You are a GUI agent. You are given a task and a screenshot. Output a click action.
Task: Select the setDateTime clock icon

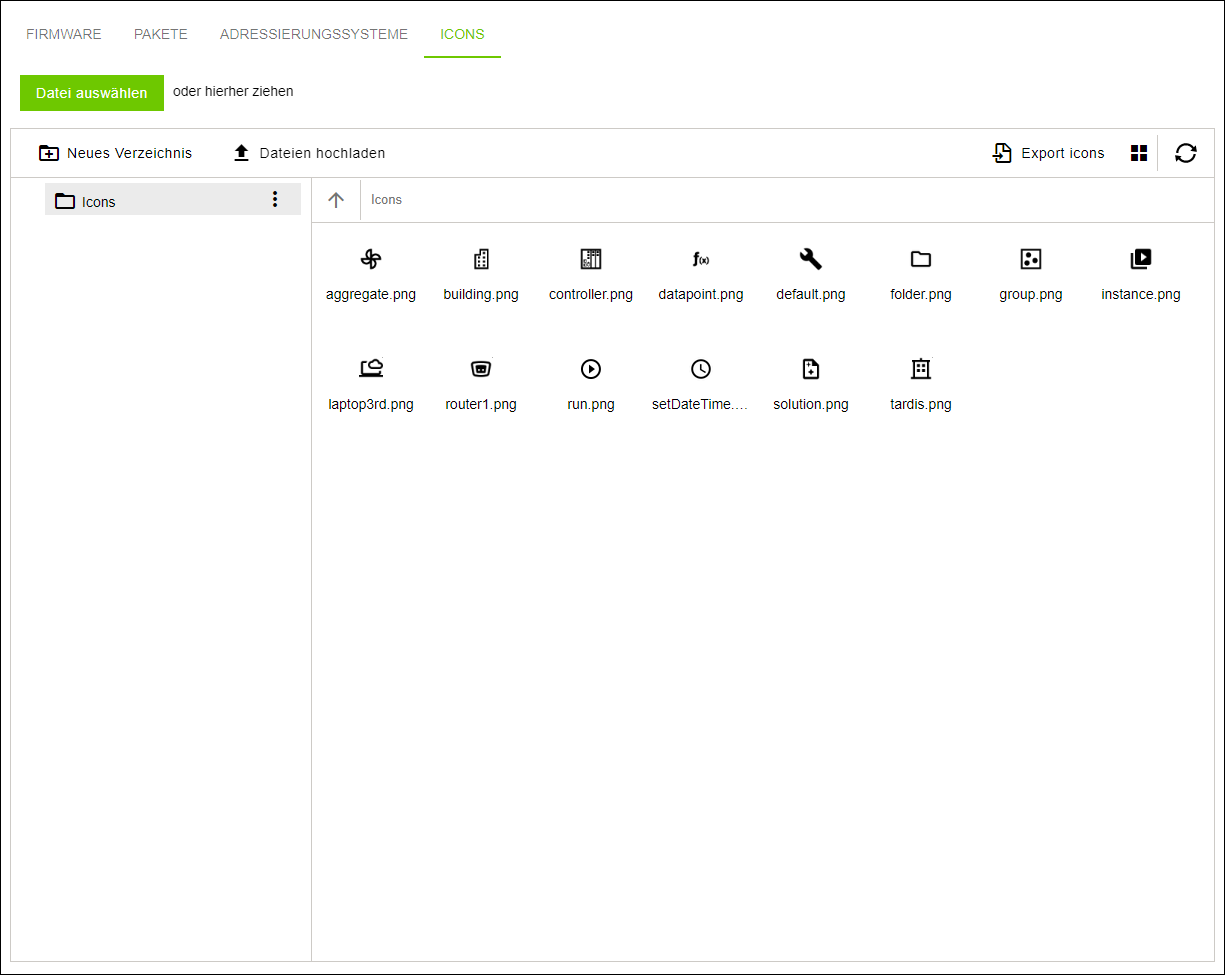point(701,369)
